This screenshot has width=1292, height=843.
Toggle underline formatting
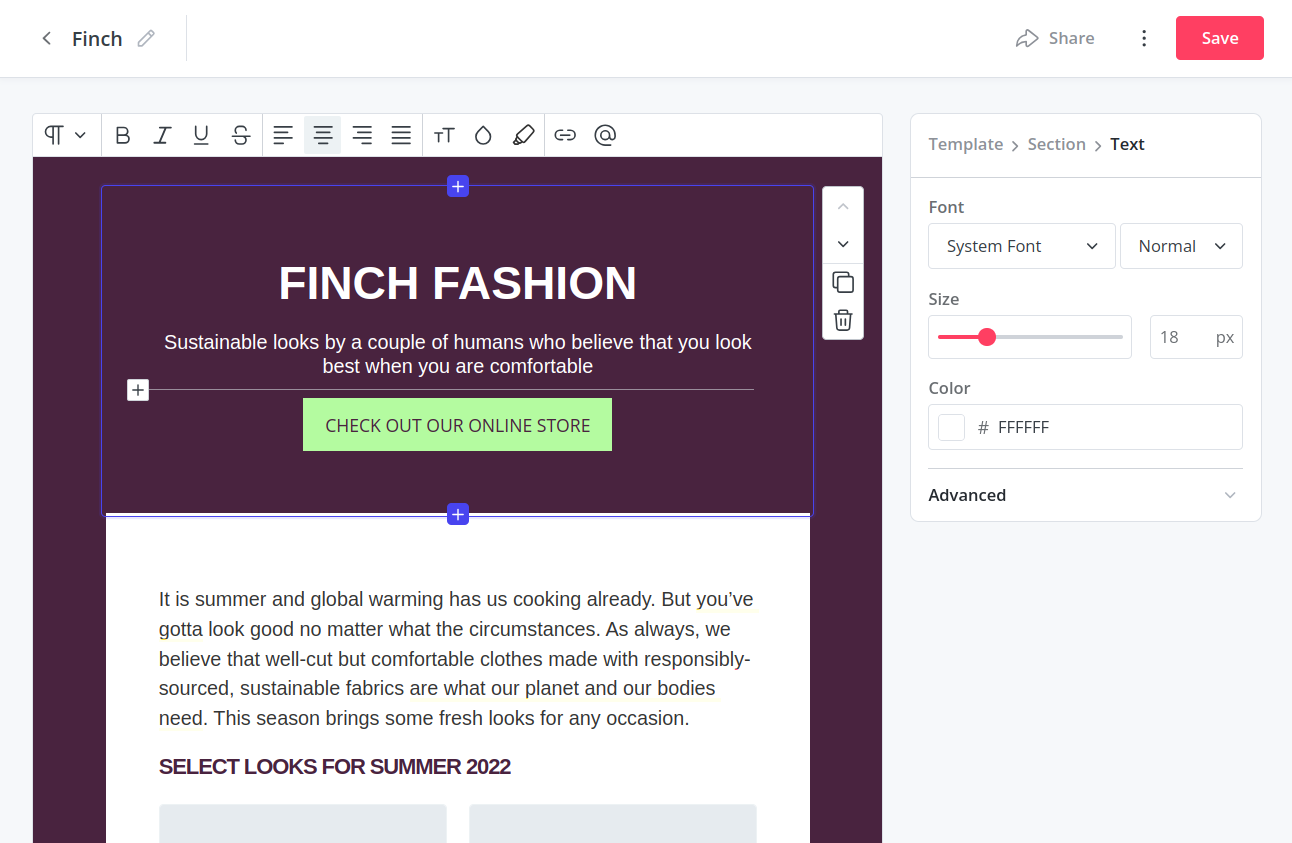pyautogui.click(x=200, y=135)
